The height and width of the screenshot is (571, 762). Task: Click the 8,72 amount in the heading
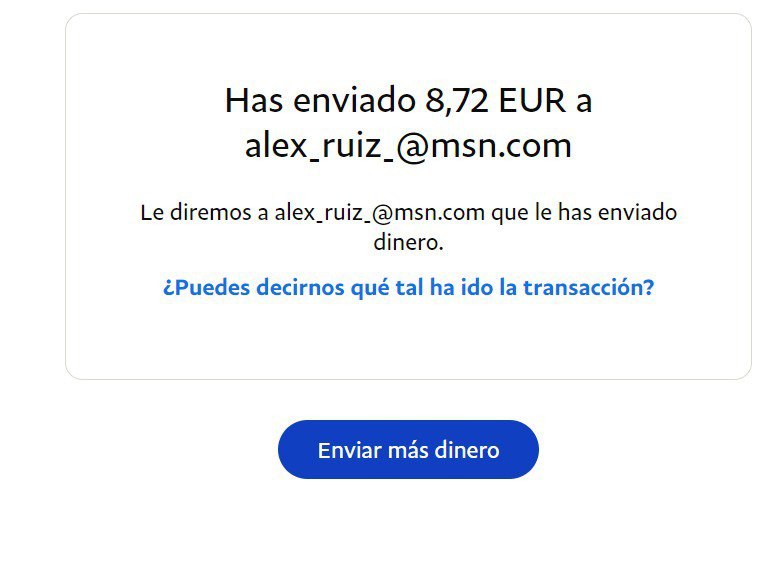456,101
